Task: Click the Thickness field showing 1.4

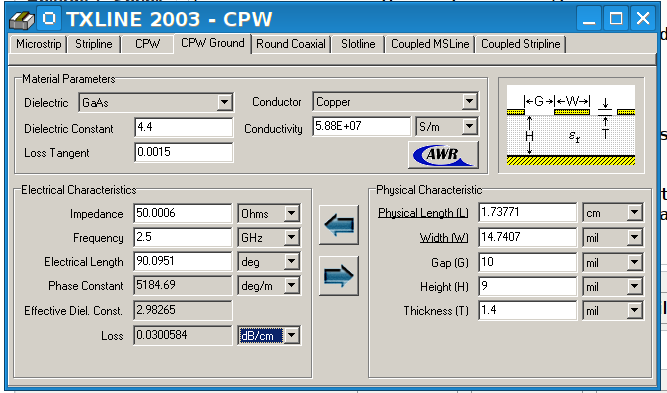Action: (x=527, y=310)
